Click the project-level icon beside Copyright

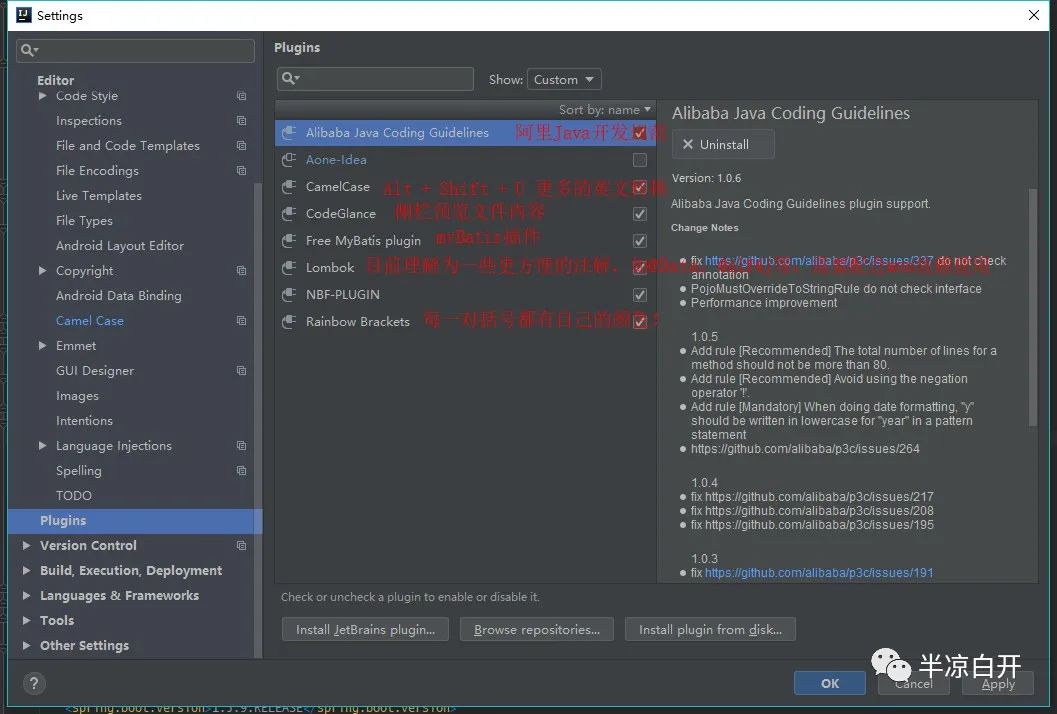tap(241, 270)
